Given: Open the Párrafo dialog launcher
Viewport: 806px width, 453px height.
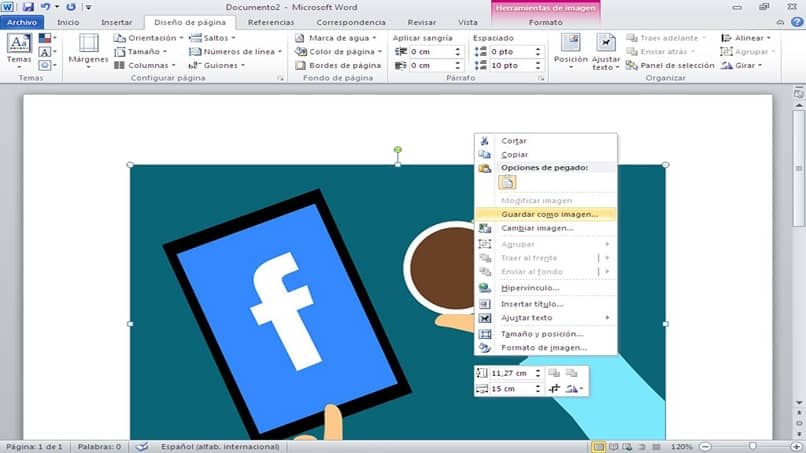Looking at the screenshot, I should point(541,78).
